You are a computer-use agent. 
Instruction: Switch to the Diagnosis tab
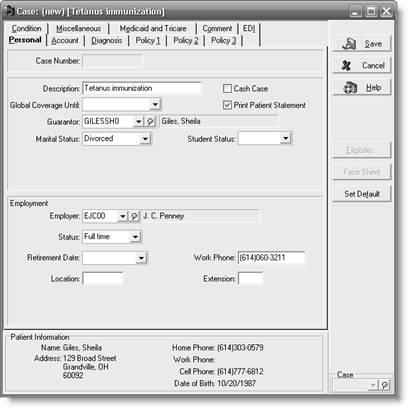click(107, 41)
